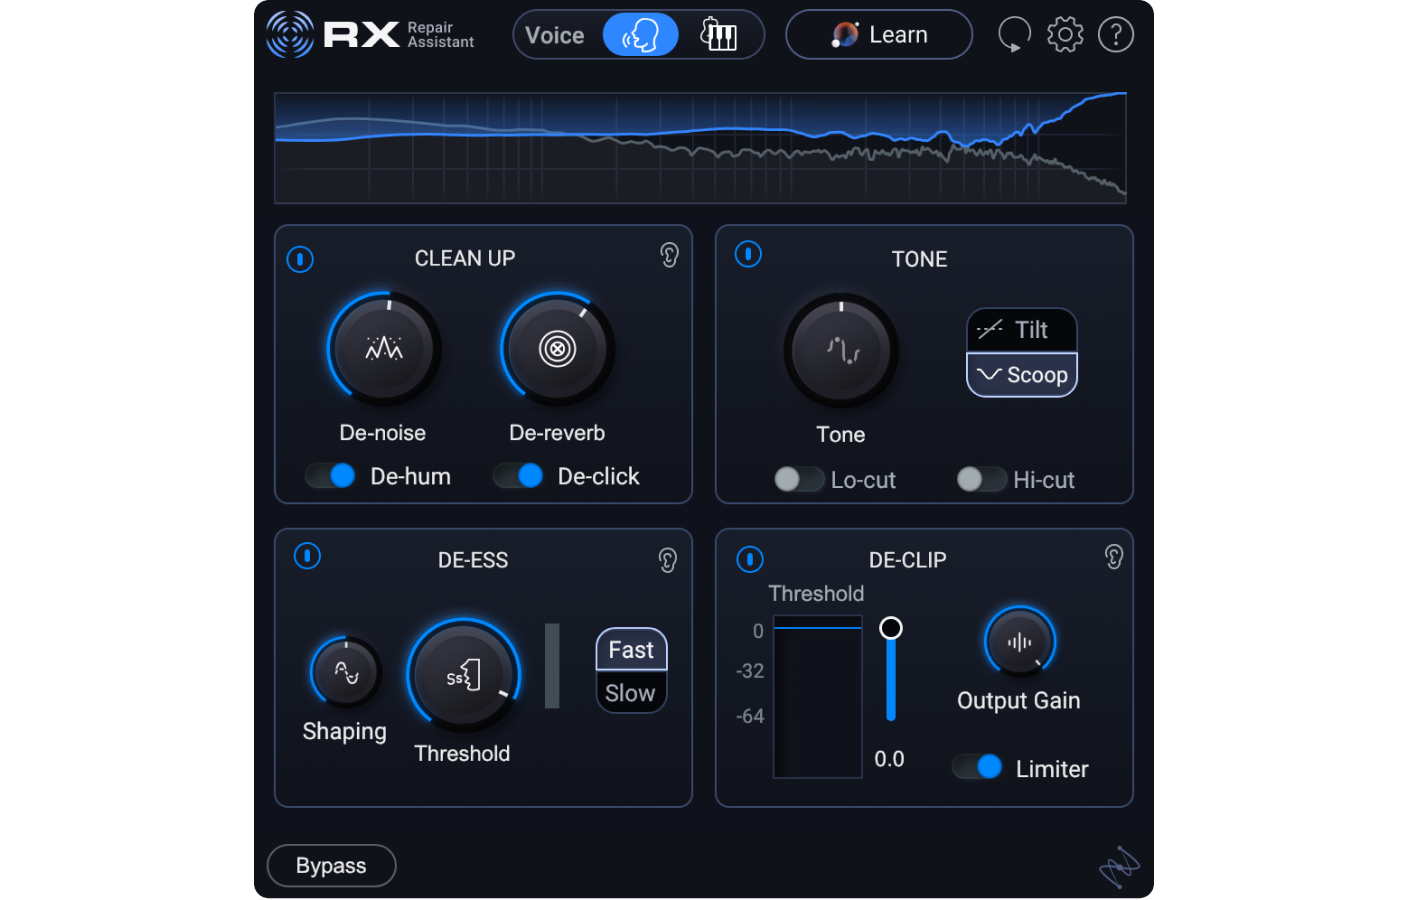Select Fast de-ess mode
Image resolution: width=1408 pixels, height=900 pixels.
coord(631,649)
